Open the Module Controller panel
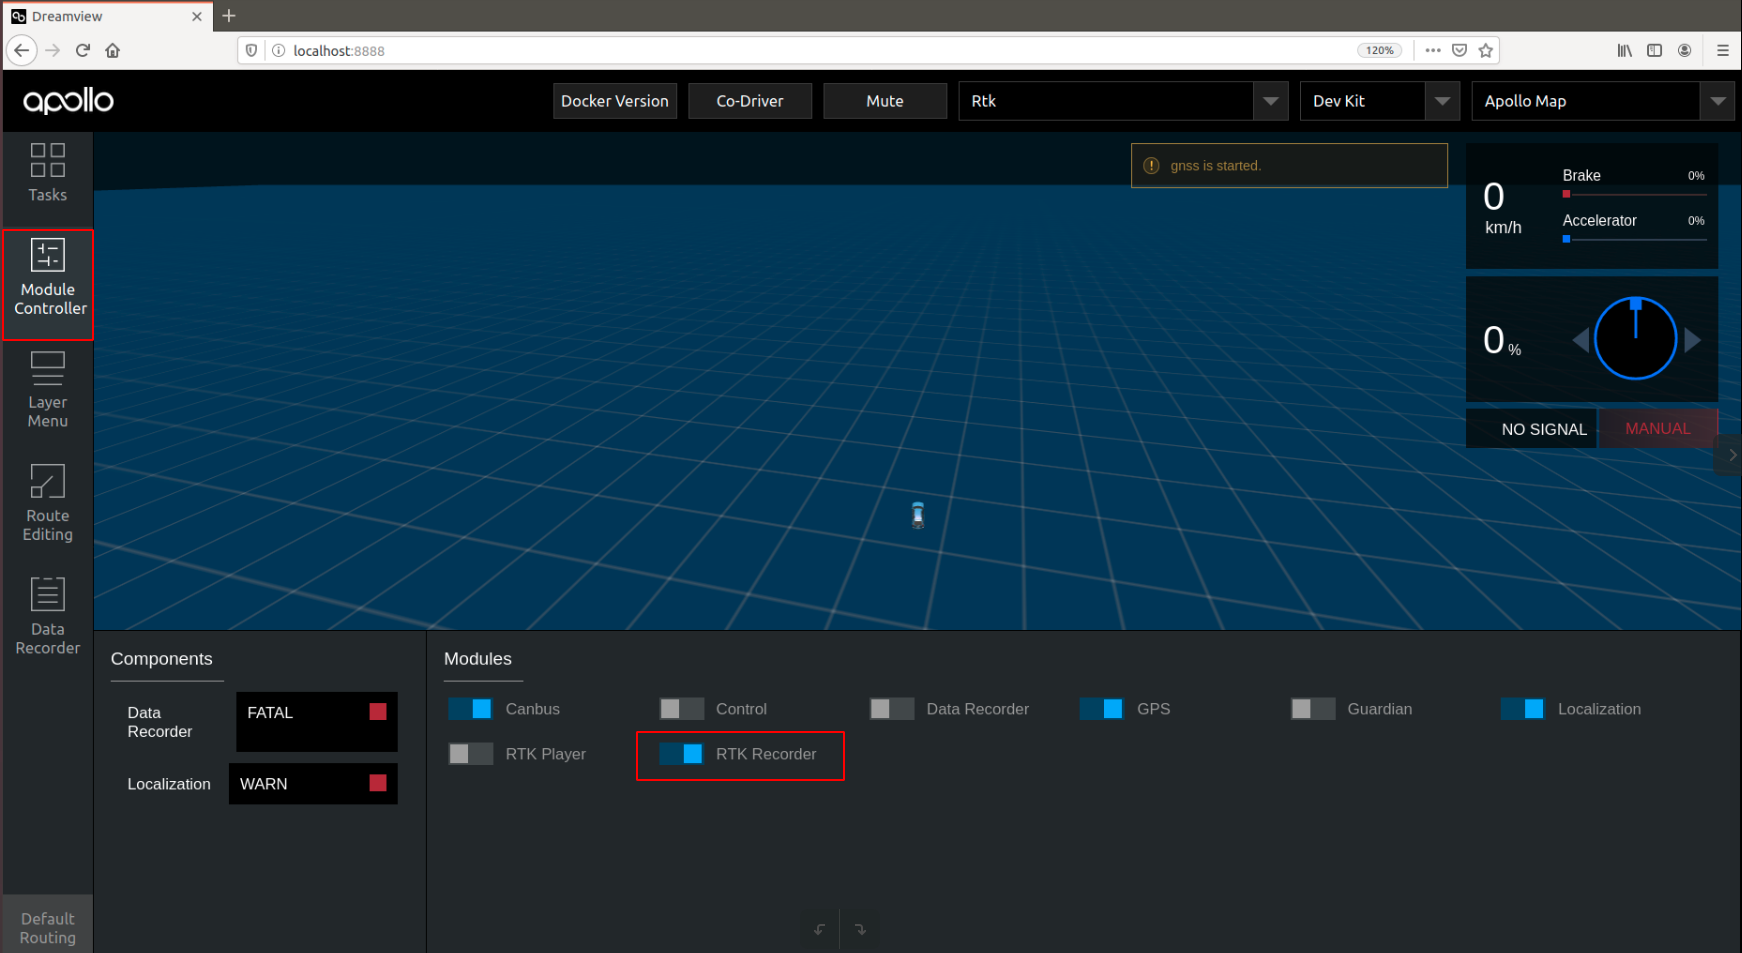This screenshot has width=1742, height=953. (48, 284)
